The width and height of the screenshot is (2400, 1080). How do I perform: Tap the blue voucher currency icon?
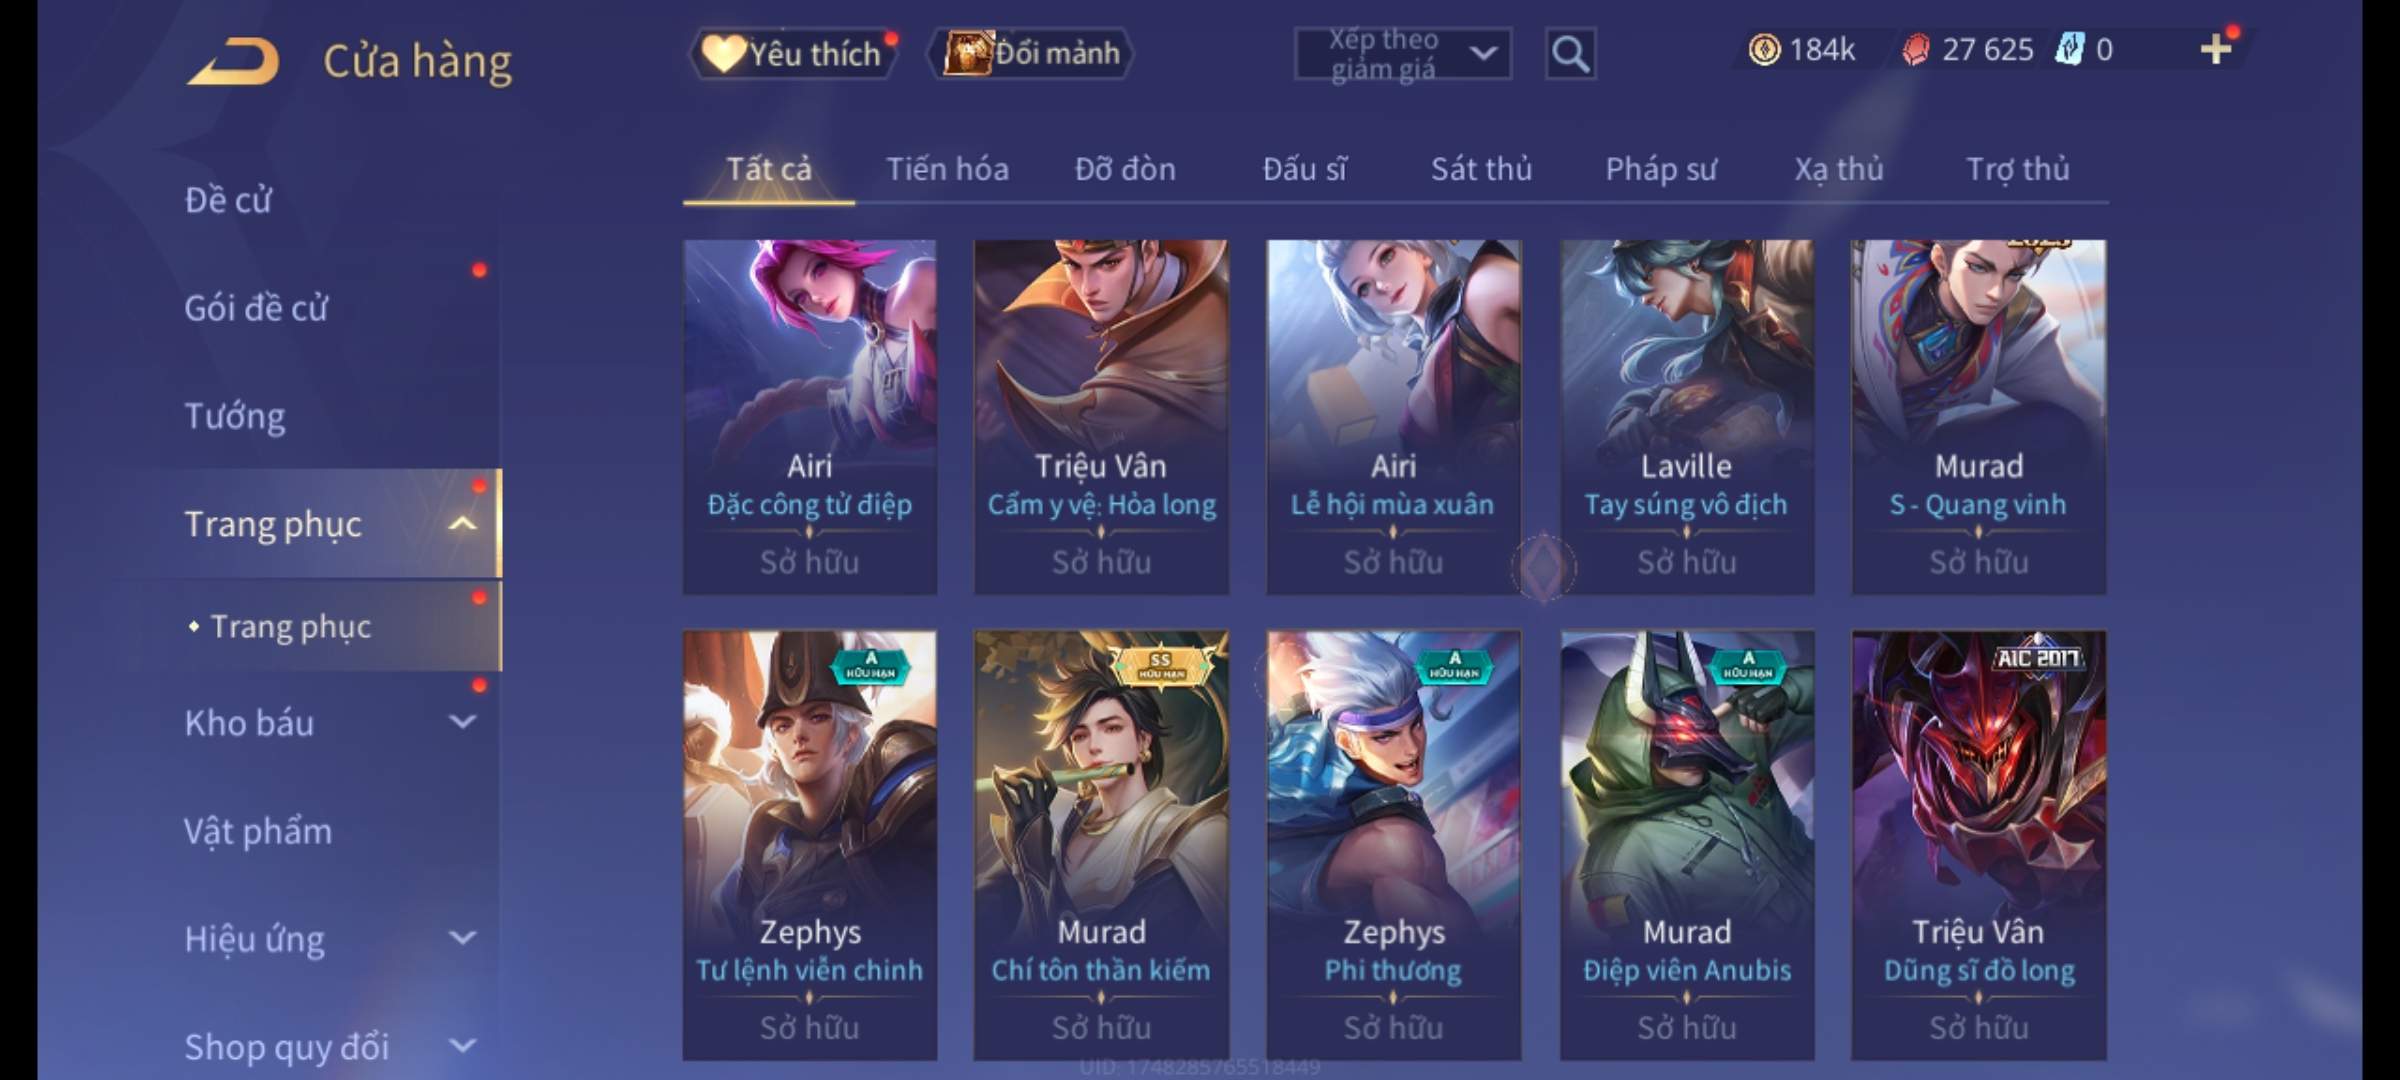coord(2069,49)
